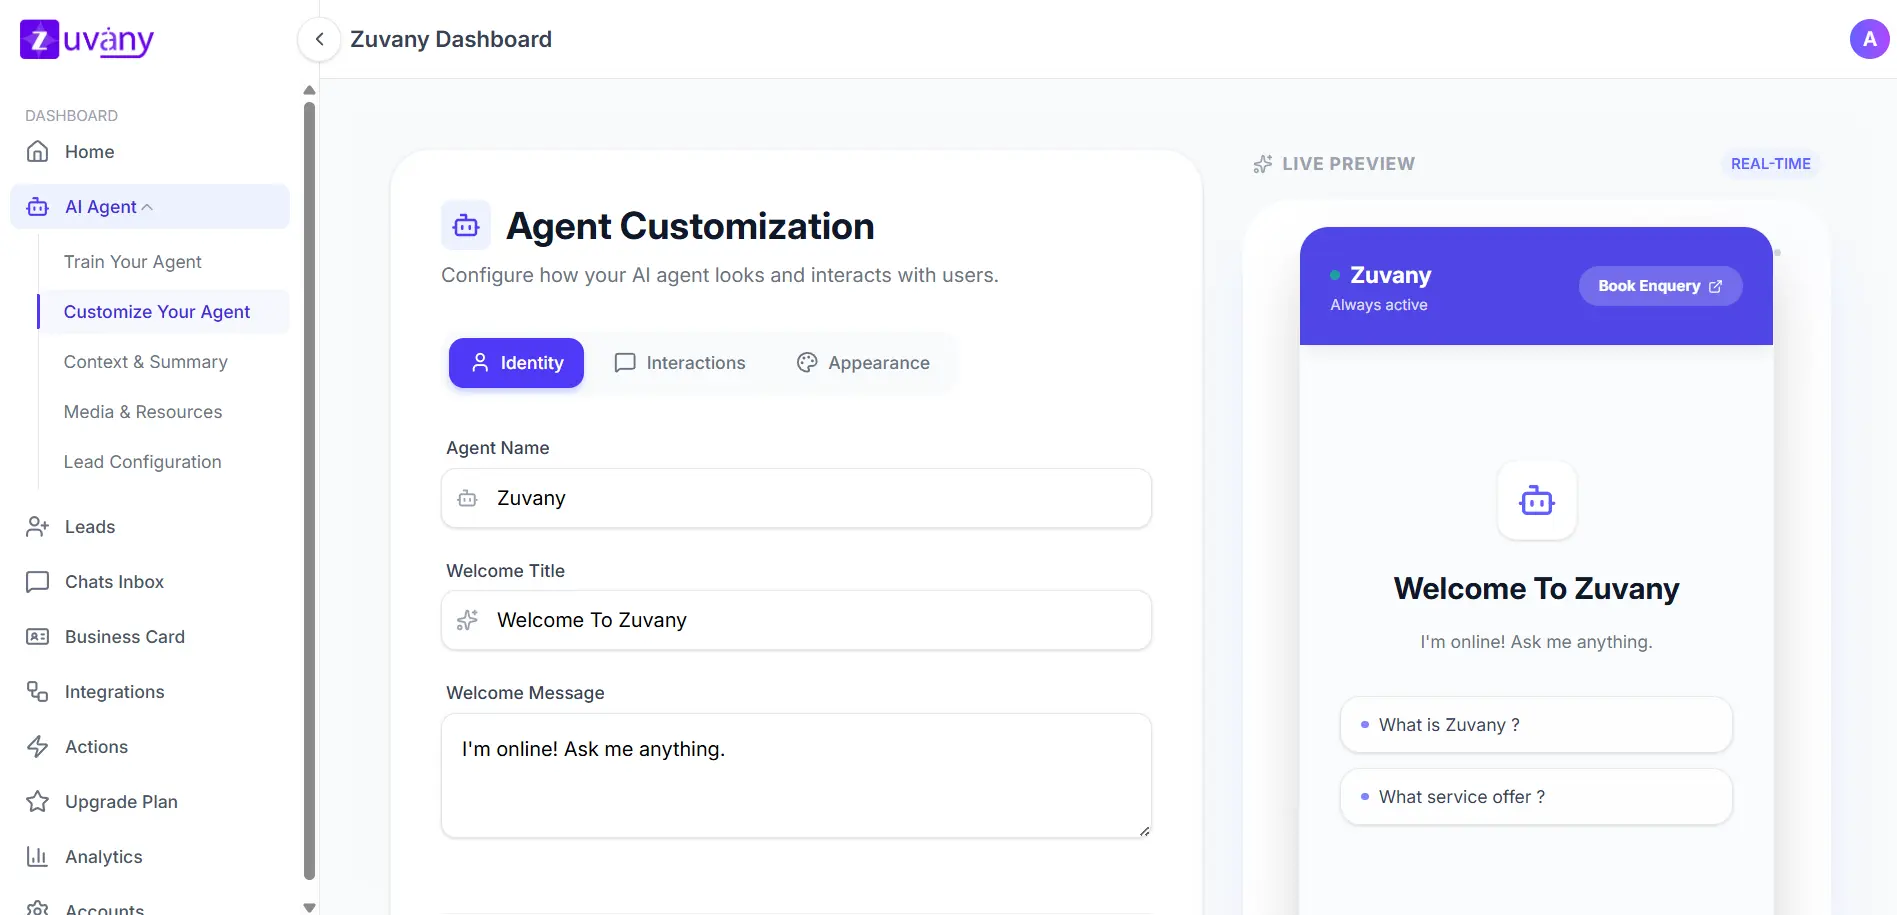Click the Welcome Title input field
This screenshot has height=915, width=1897.
tap(796, 620)
